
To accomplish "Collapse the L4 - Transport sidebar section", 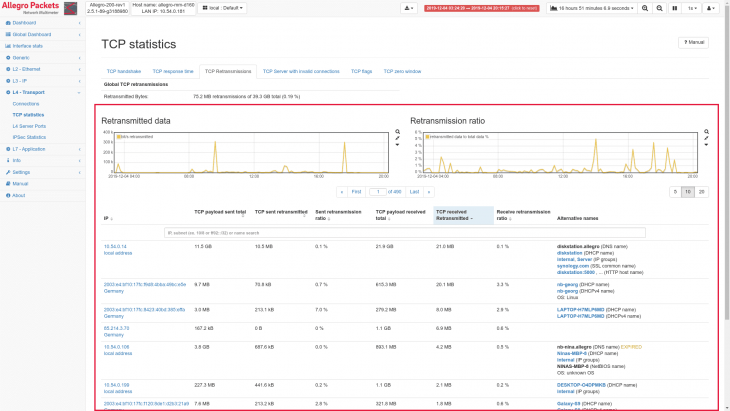I will point(28,91).
